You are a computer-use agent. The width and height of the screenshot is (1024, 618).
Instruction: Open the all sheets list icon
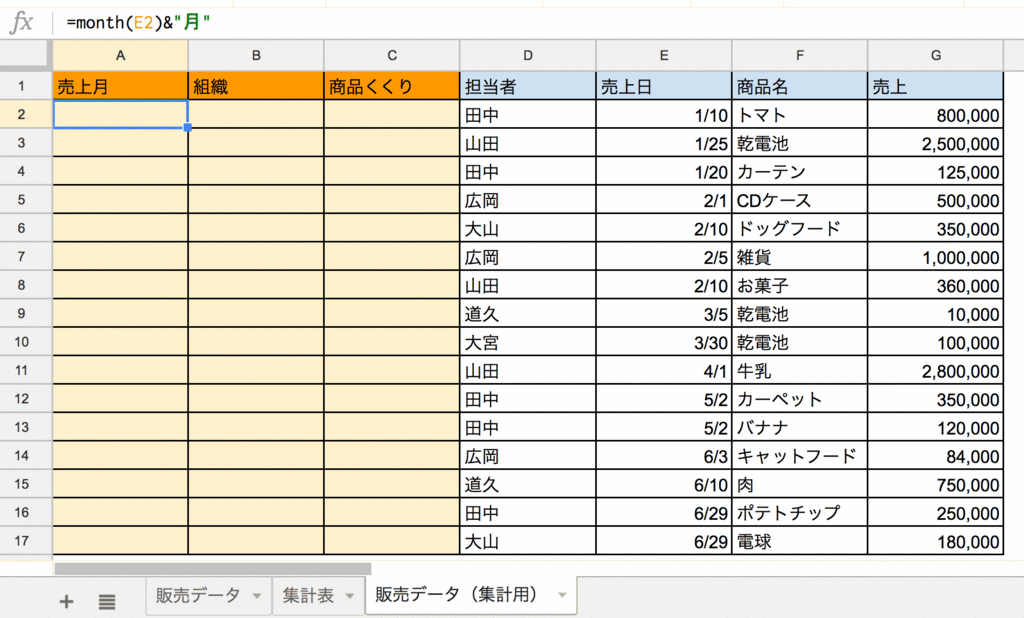(106, 601)
